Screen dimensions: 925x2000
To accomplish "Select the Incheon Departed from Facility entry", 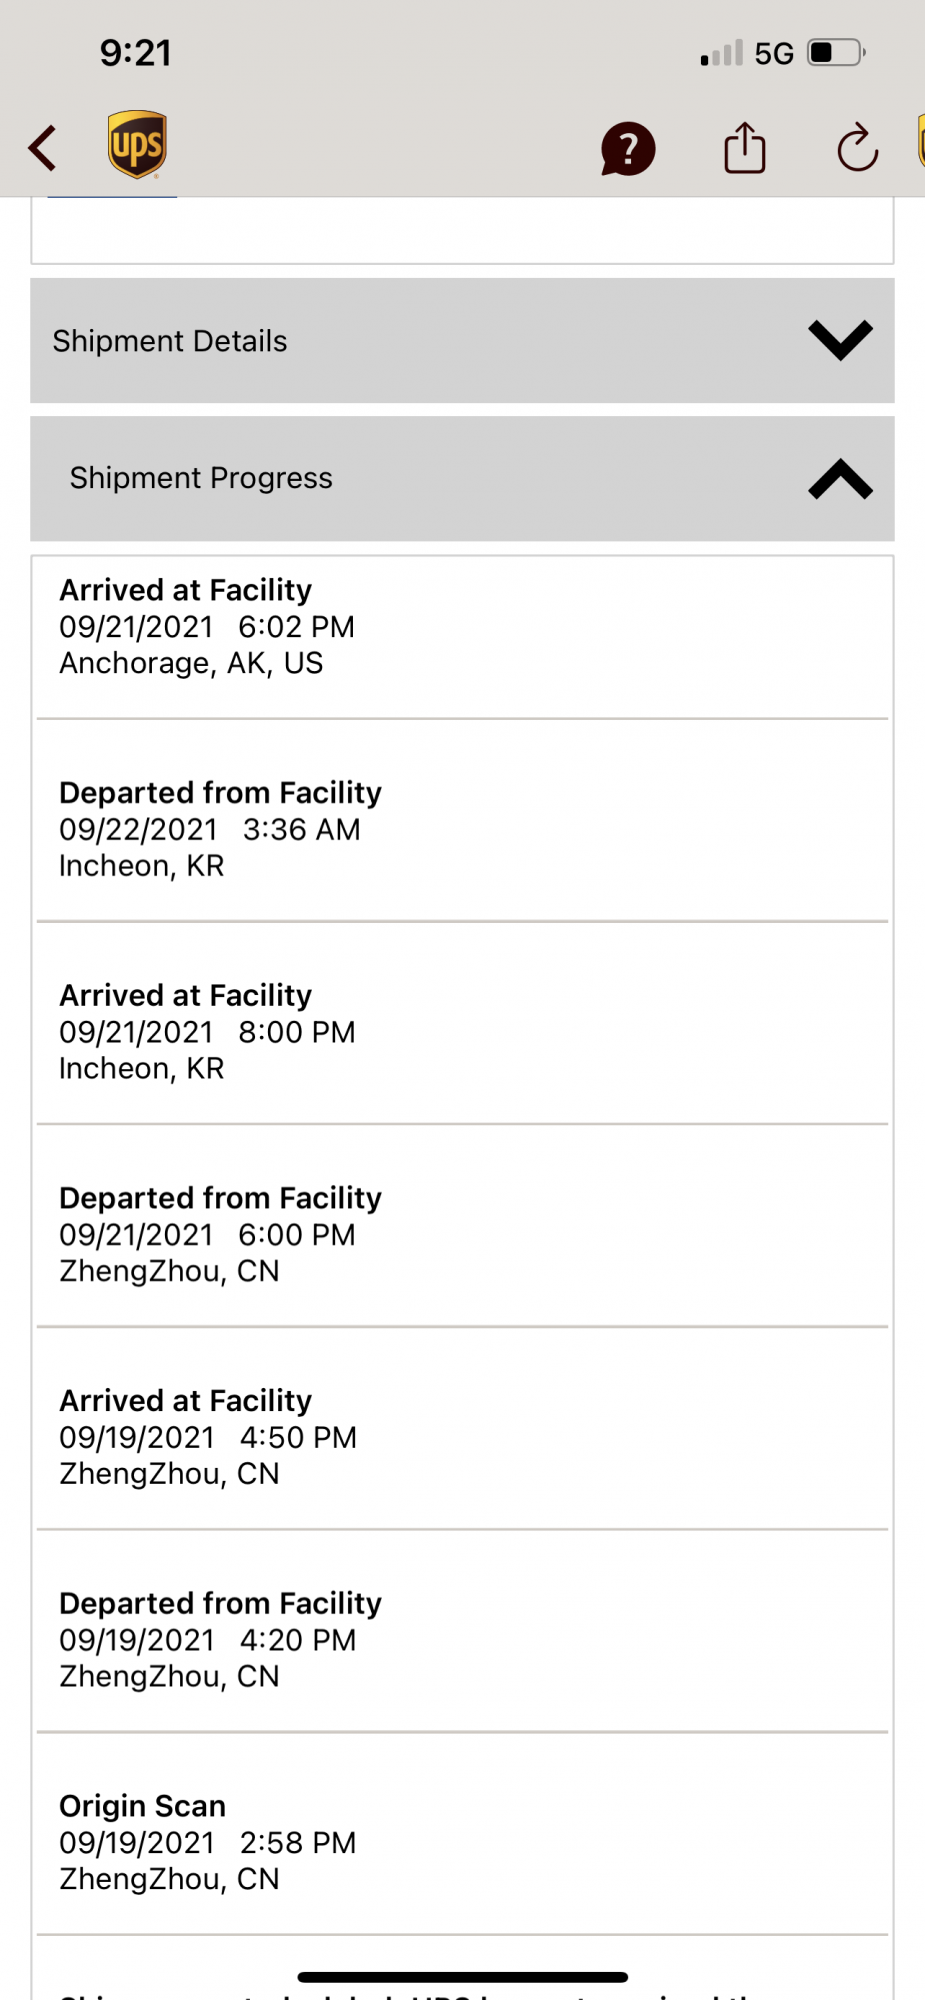I will (x=461, y=829).
